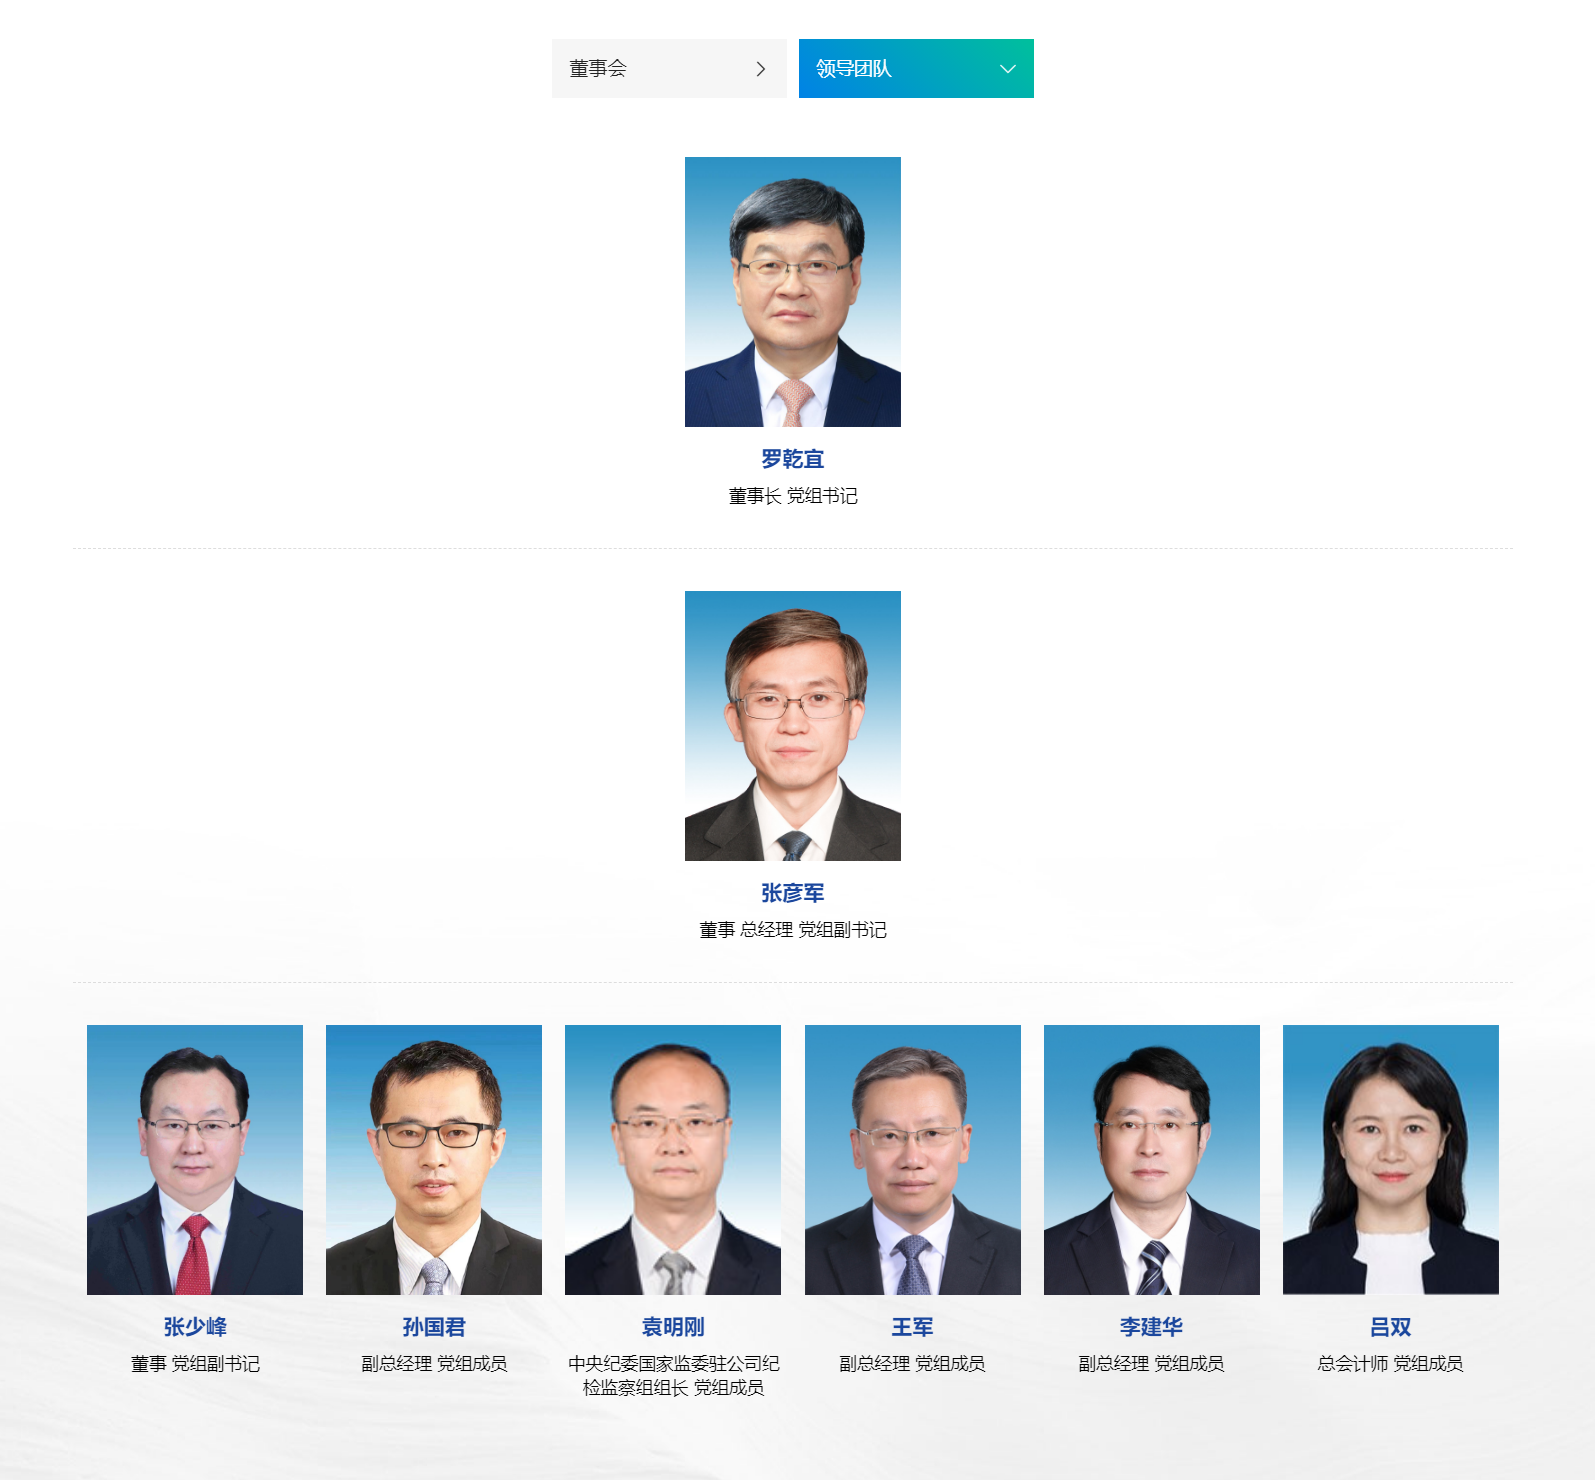Image resolution: width=1595 pixels, height=1480 pixels.
Task: Open 张彦军's portrait photo
Action: click(x=793, y=726)
